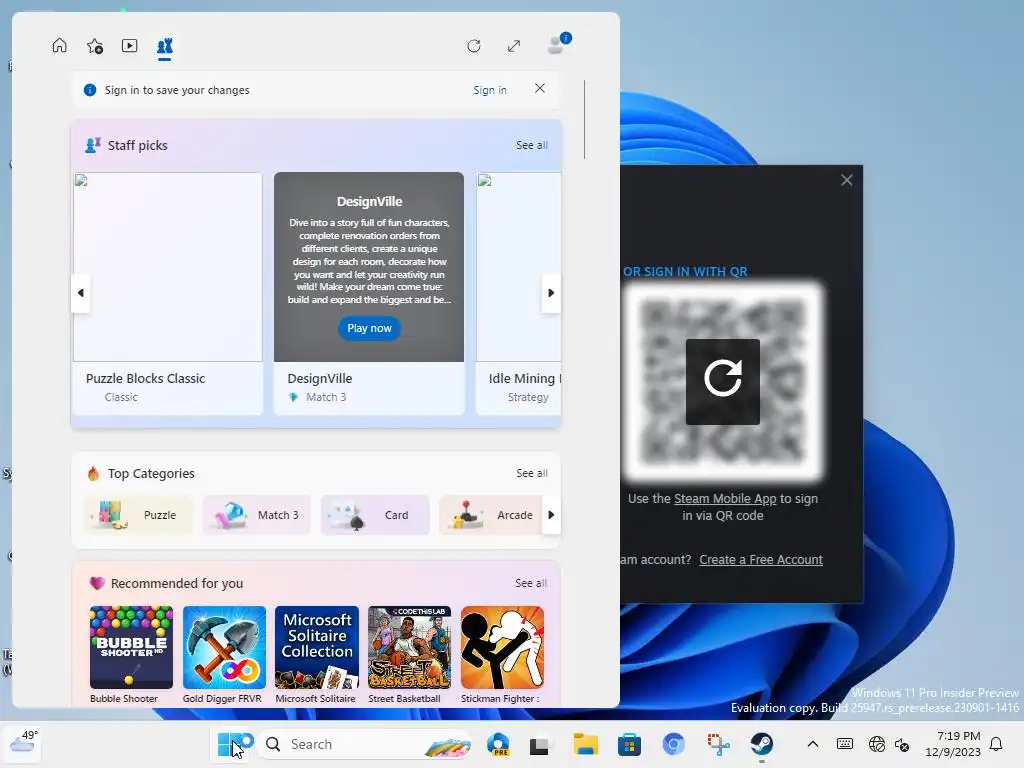1024x768 pixels.
Task: Choose the Match 3 category
Action: coord(257,515)
